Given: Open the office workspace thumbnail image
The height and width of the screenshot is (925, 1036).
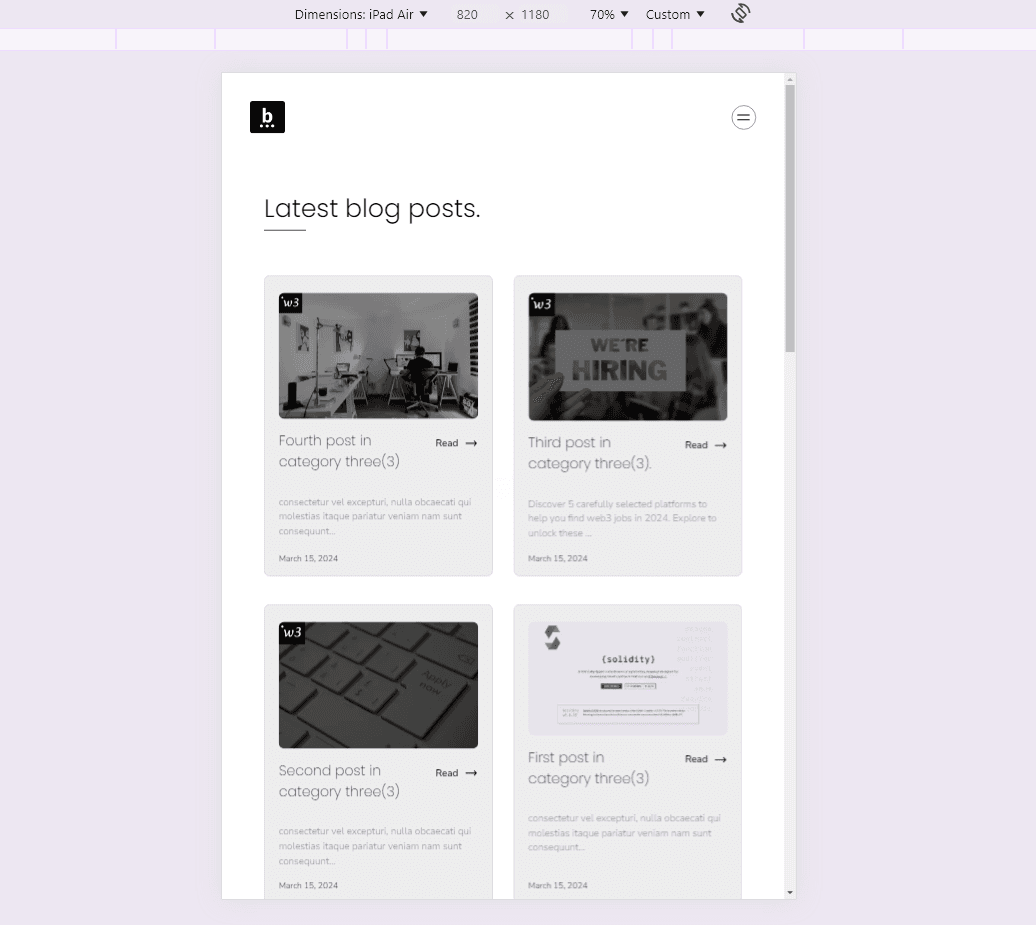Looking at the screenshot, I should 378,355.
